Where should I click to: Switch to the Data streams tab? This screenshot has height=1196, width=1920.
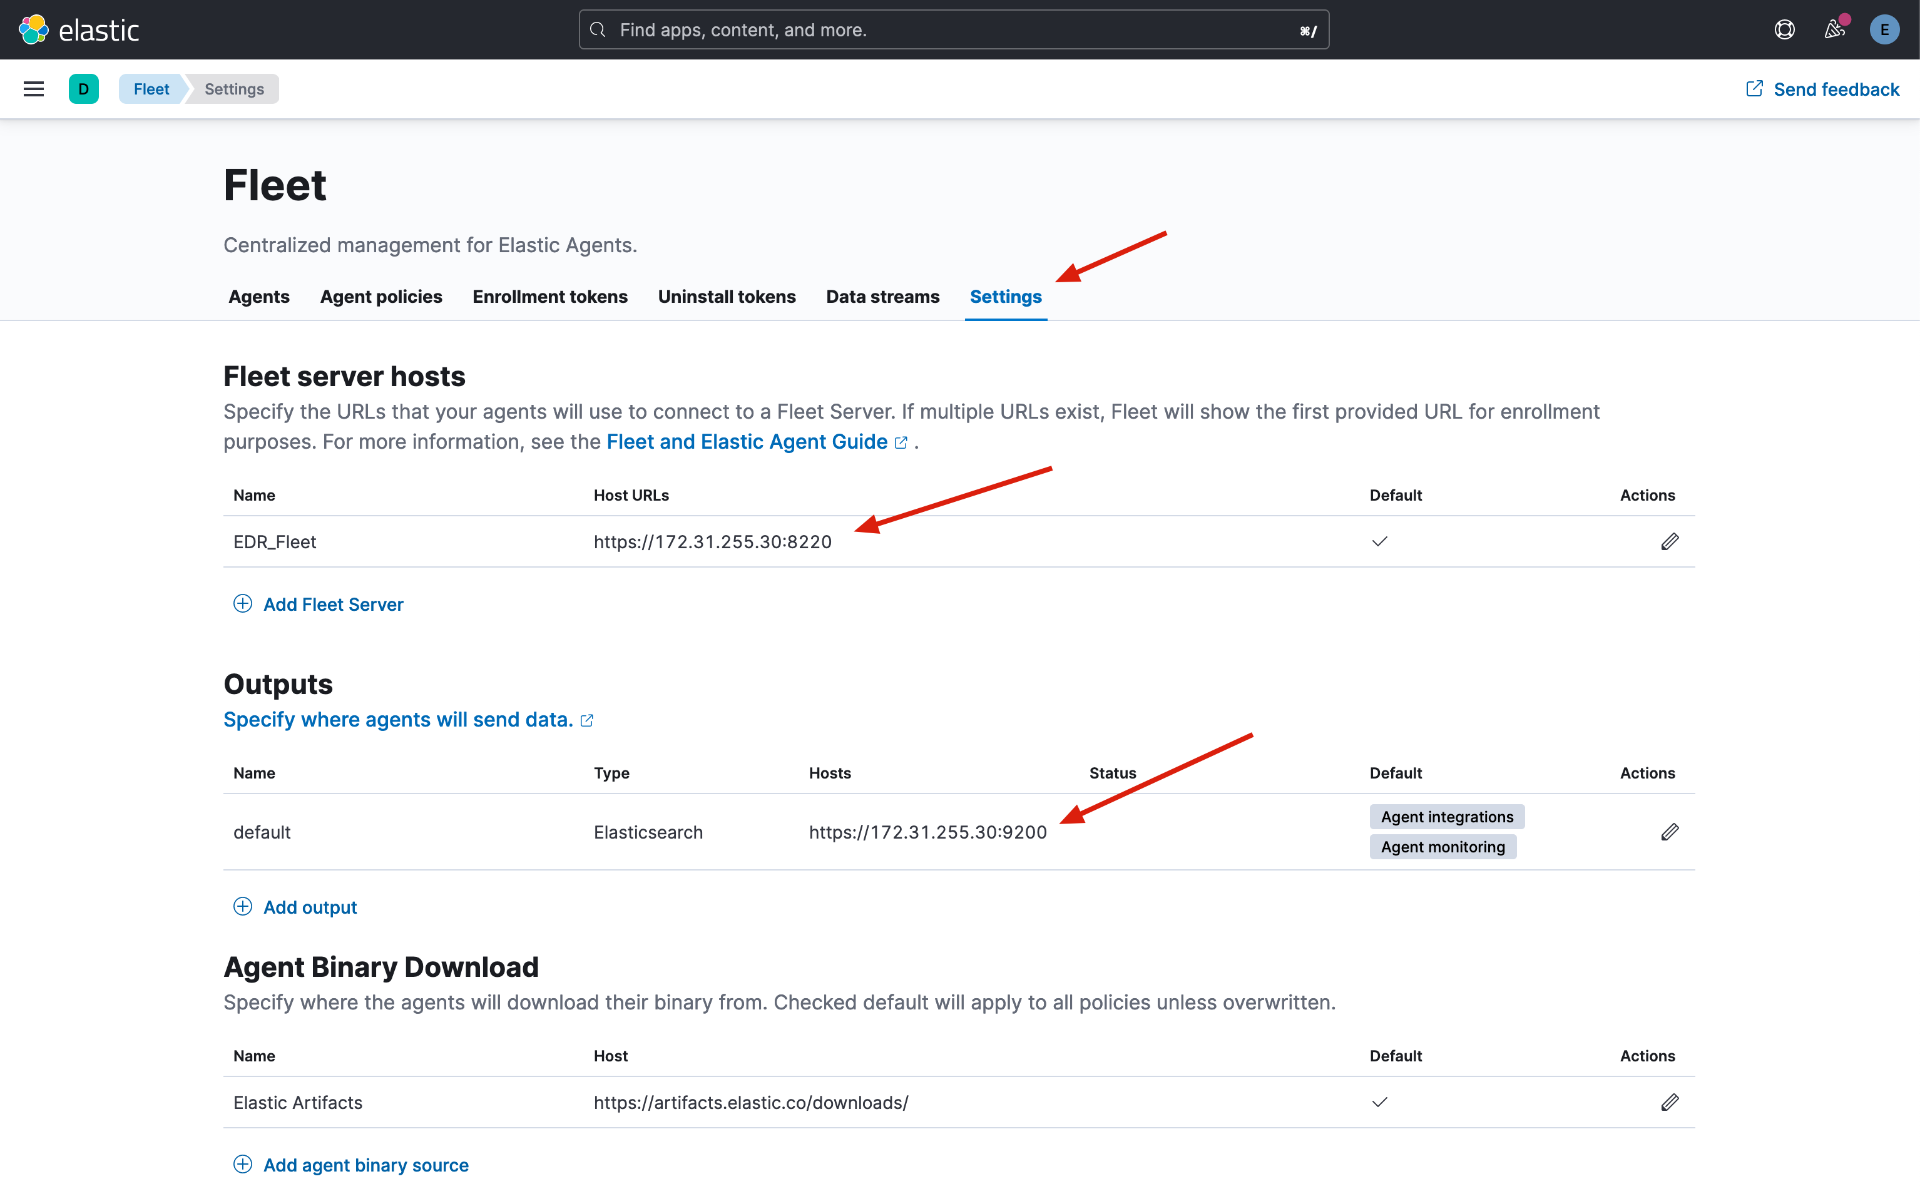click(883, 297)
